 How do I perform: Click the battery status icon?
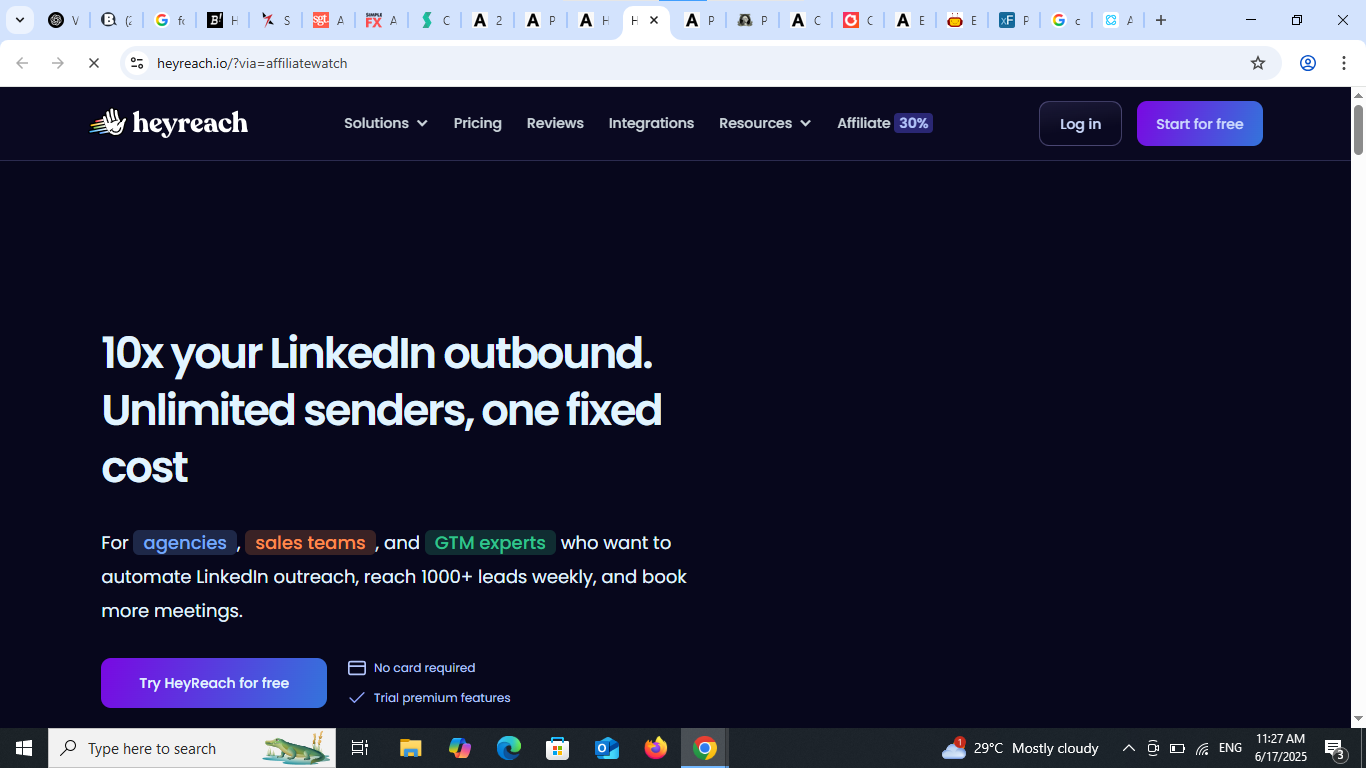point(1178,748)
